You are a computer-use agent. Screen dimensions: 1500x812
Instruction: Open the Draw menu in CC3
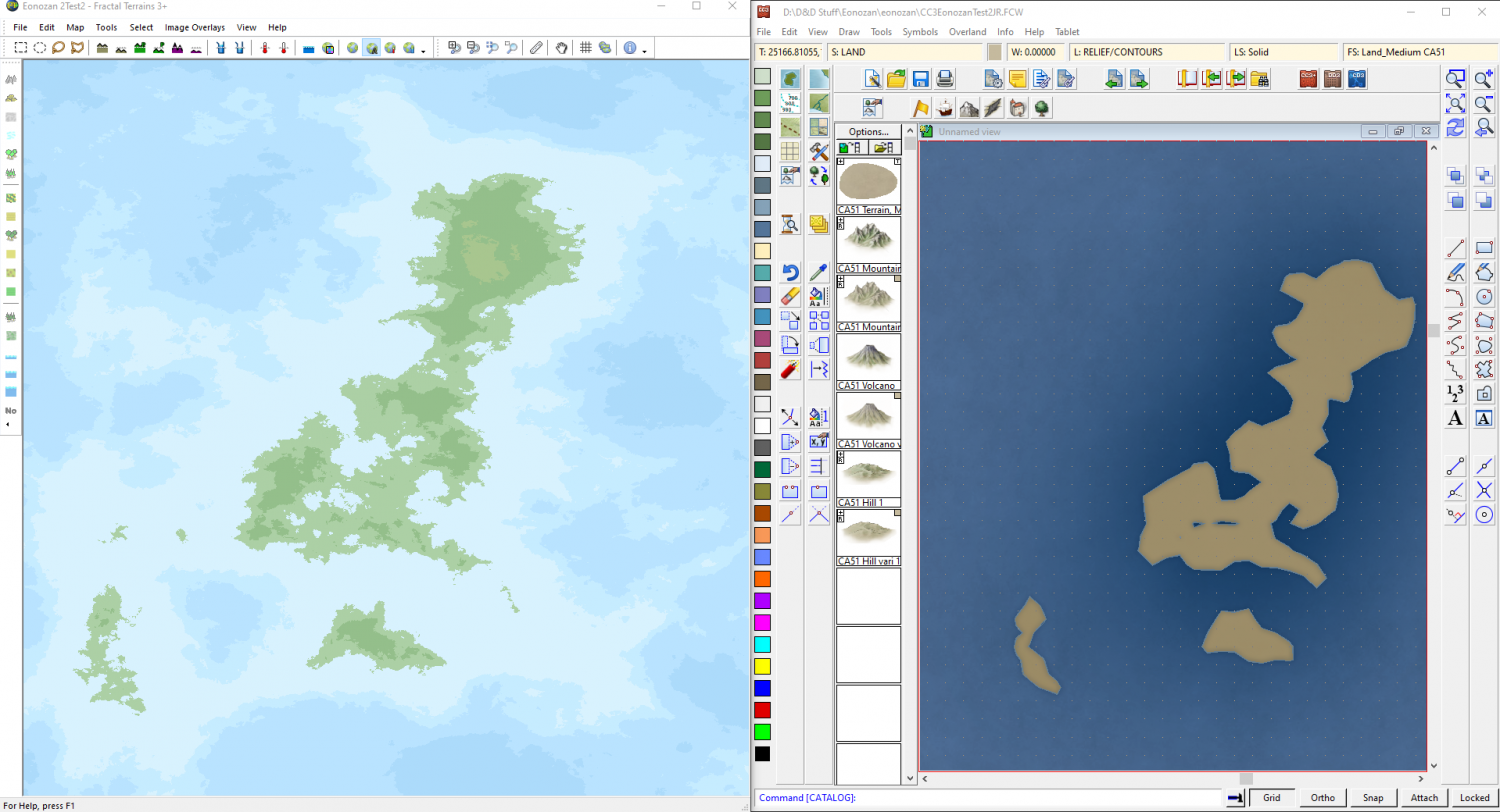pos(849,32)
